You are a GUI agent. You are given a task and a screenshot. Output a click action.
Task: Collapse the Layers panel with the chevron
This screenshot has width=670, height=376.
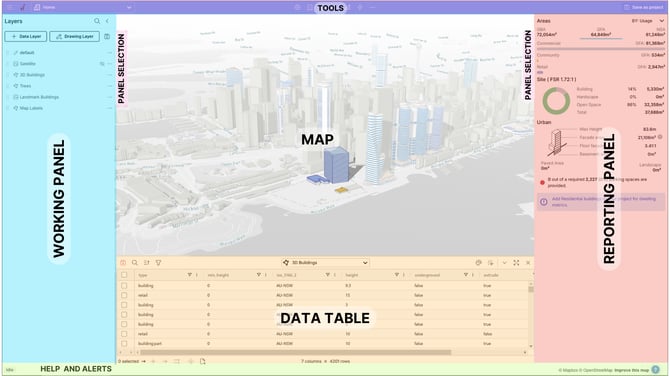(107, 21)
